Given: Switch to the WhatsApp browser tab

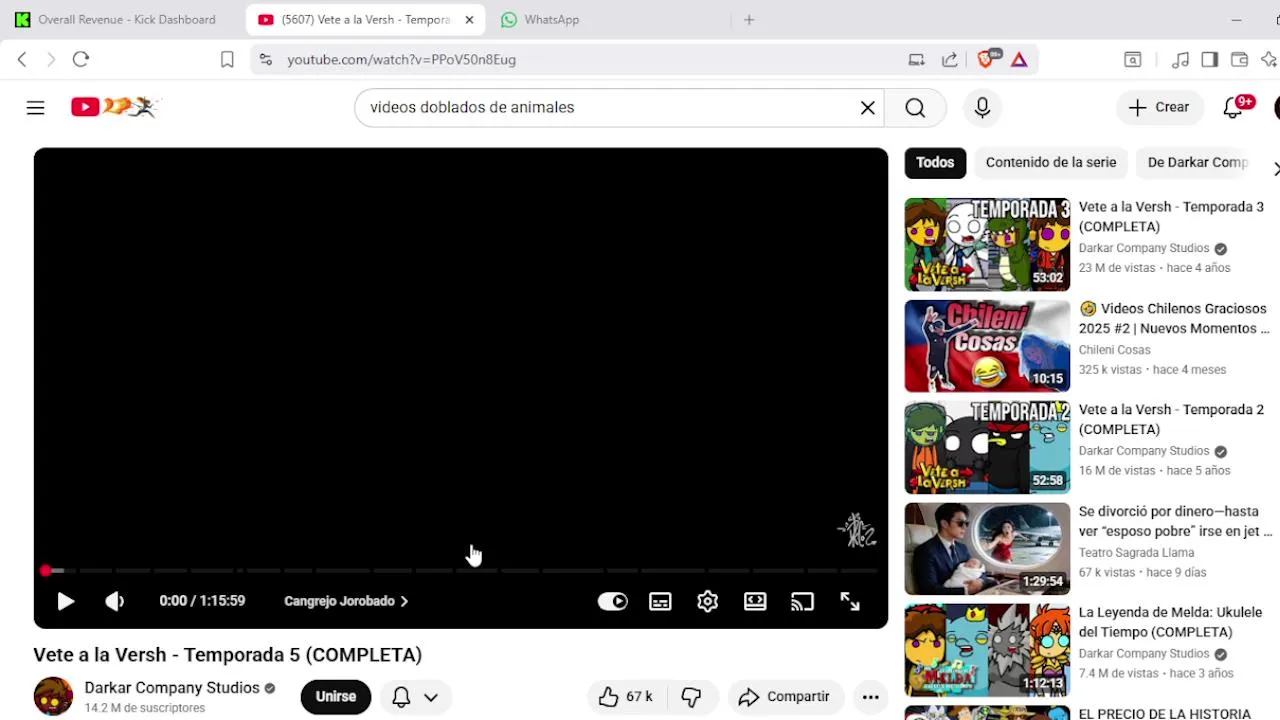Looking at the screenshot, I should [550, 19].
